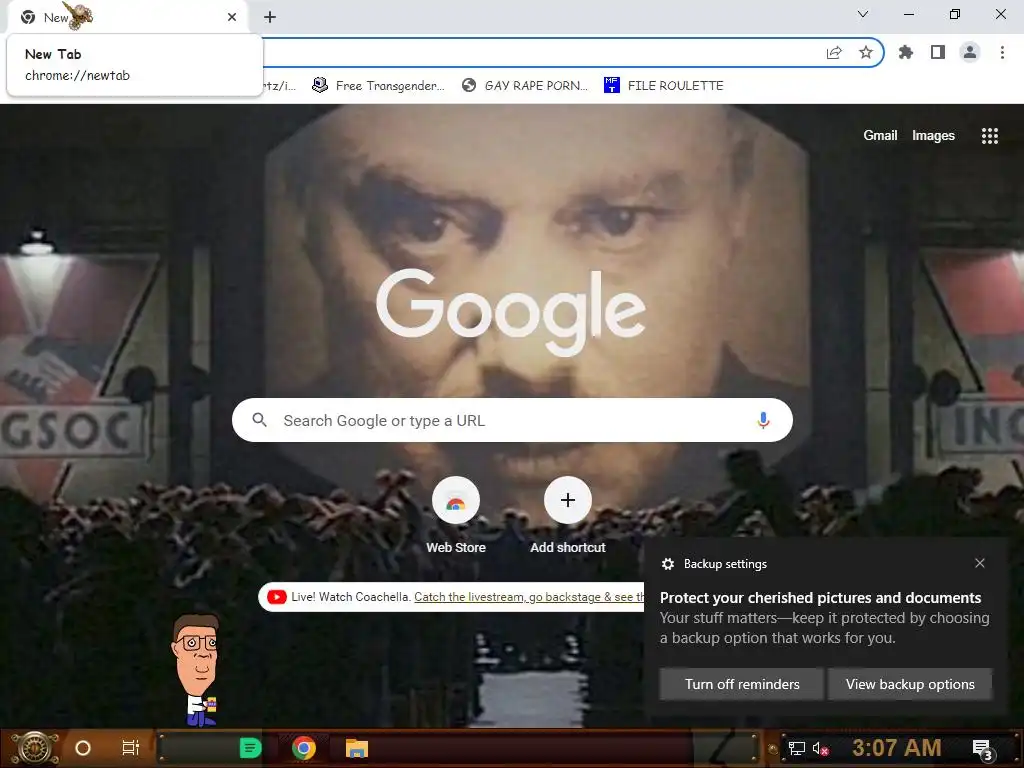Open the Google apps grid

990,135
